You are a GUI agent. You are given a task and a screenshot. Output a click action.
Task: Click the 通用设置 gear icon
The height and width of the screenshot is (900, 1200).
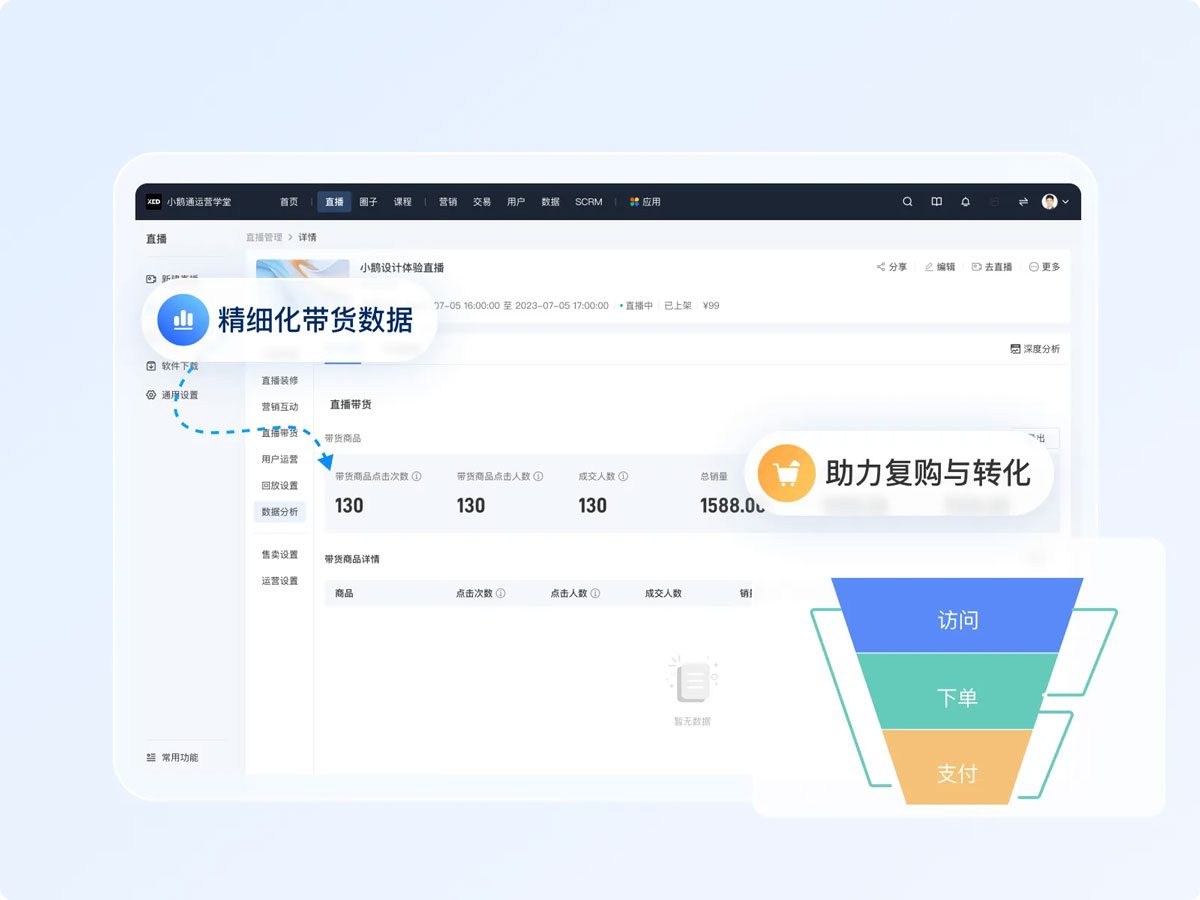(x=151, y=395)
